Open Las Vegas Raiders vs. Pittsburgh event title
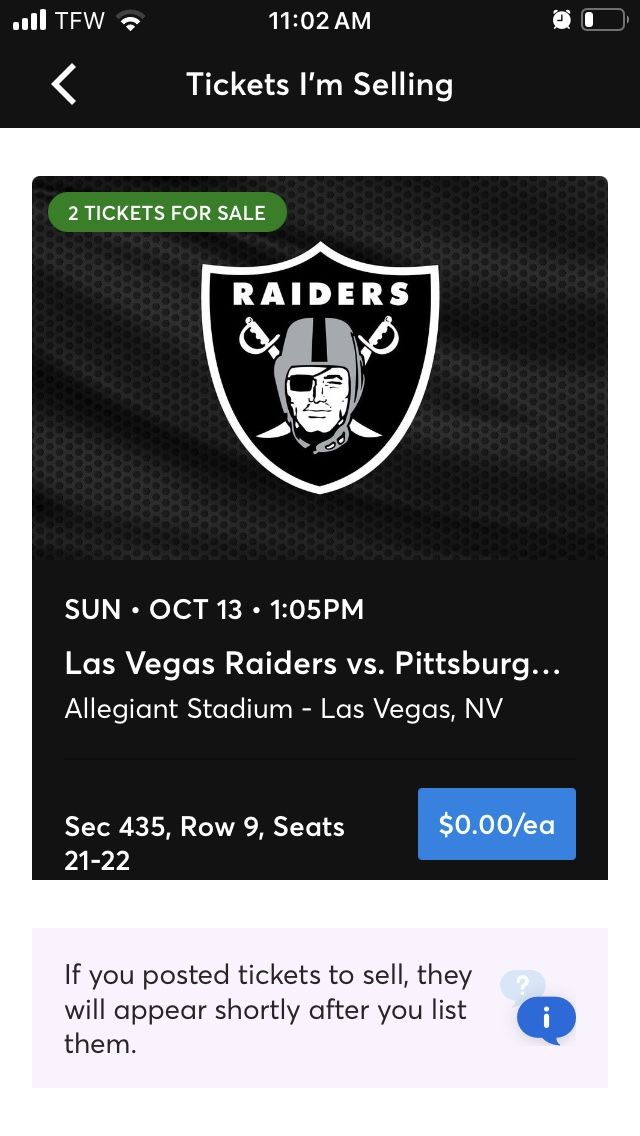This screenshot has height=1136, width=640. click(313, 663)
